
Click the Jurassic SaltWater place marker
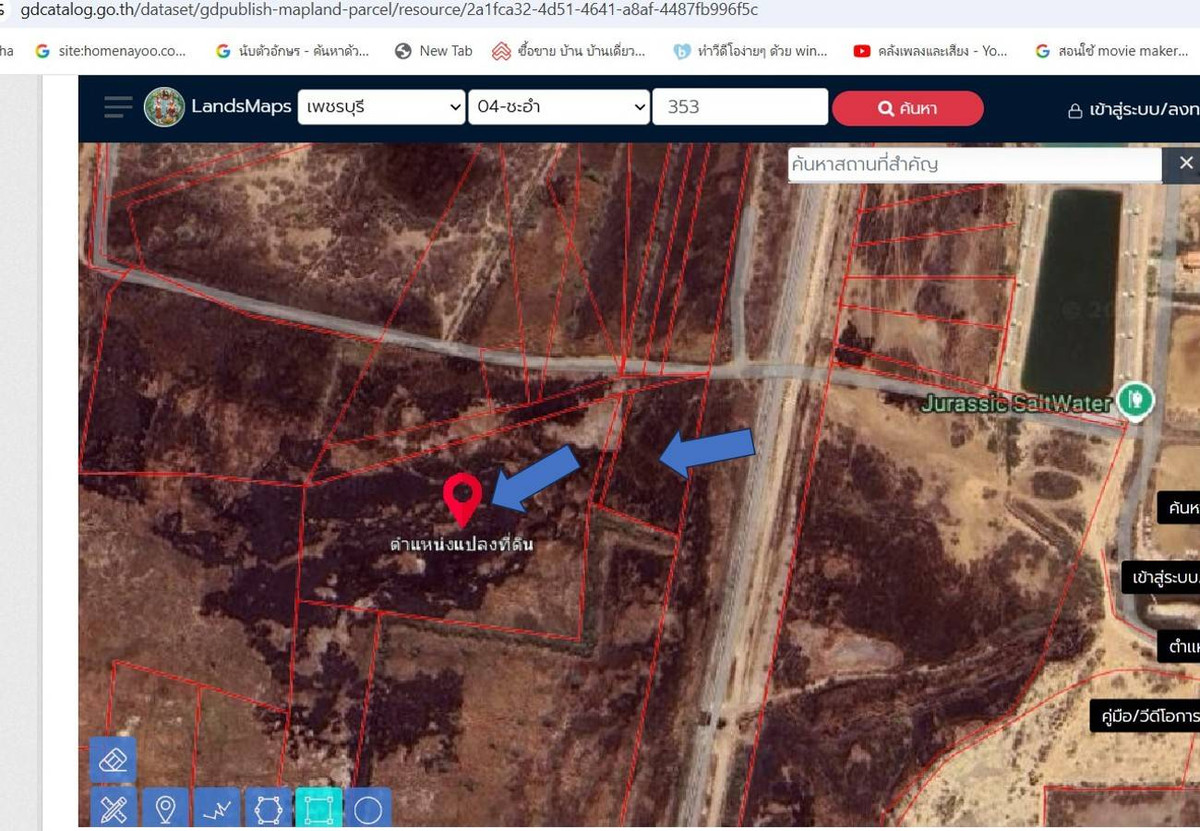tap(1134, 401)
